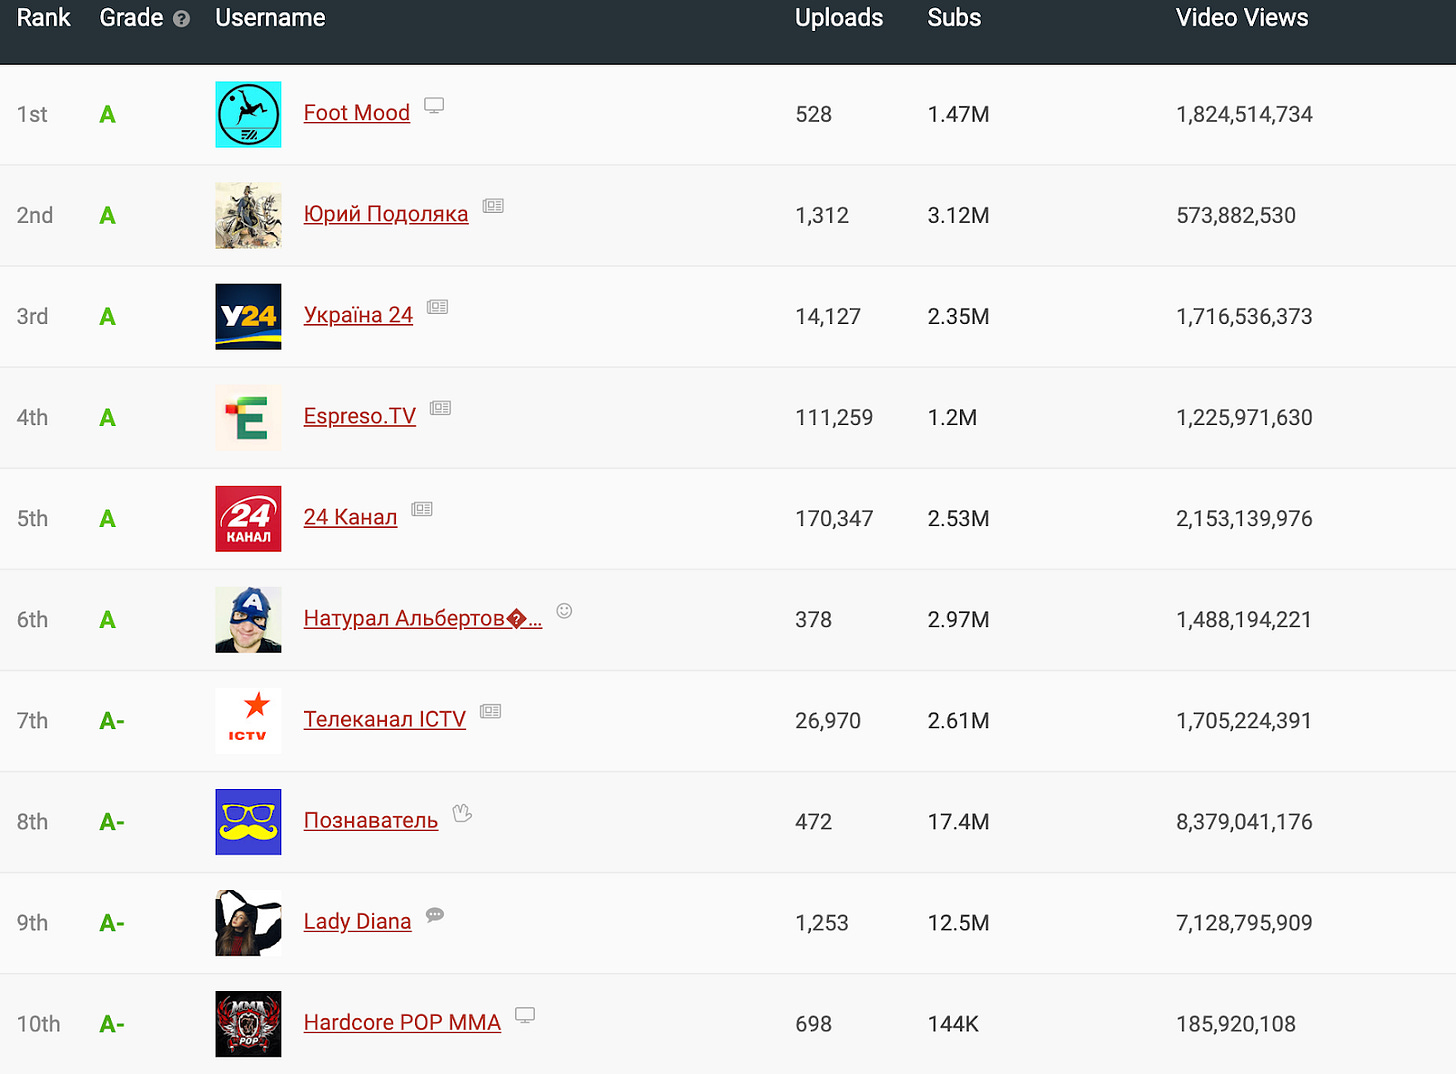Open Foot Mood channel avatar
Screen dimensions: 1456x1074
tap(248, 114)
